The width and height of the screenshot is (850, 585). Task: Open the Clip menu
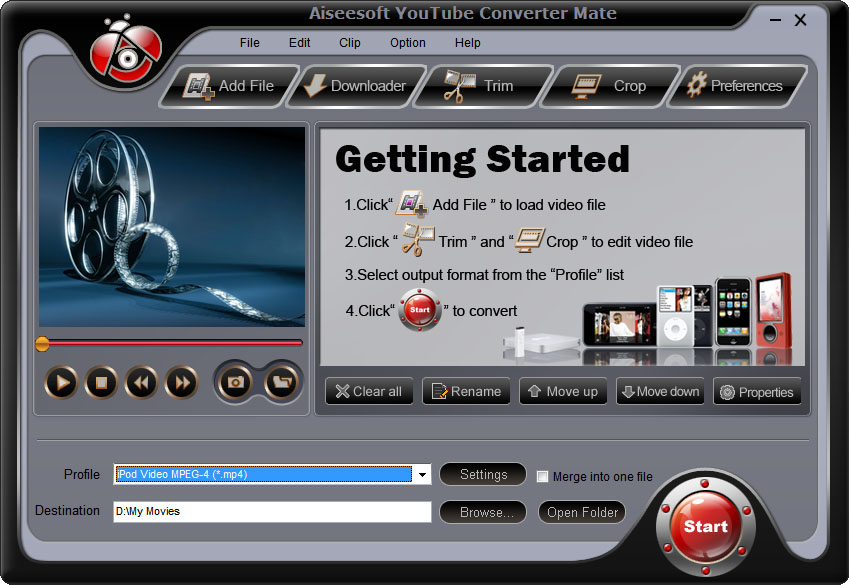(350, 43)
